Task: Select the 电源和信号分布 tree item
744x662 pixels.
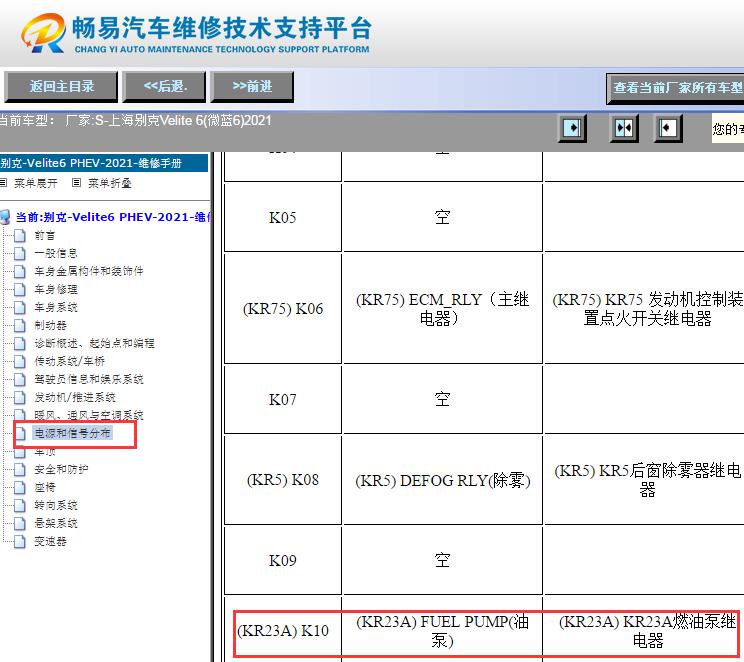Action: [x=73, y=433]
